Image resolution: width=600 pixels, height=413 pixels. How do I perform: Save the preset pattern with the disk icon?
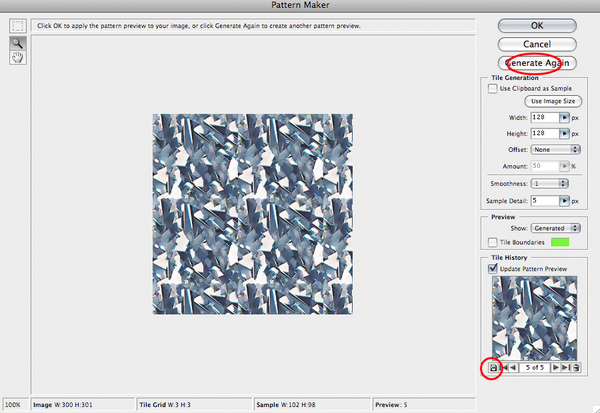(x=493, y=368)
